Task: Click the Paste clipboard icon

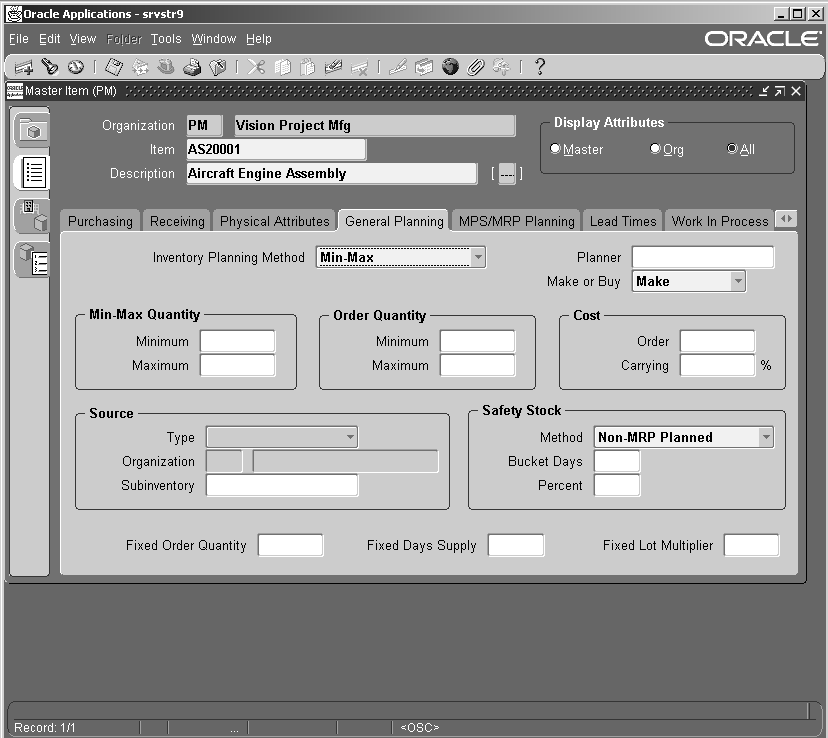Action: [307, 67]
